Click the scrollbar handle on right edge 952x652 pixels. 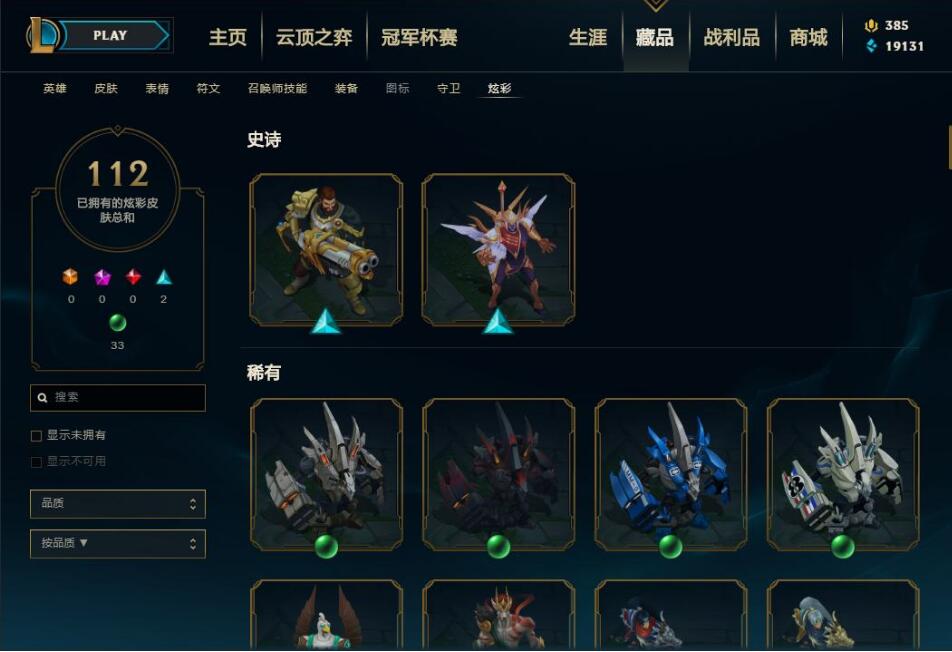(950, 148)
